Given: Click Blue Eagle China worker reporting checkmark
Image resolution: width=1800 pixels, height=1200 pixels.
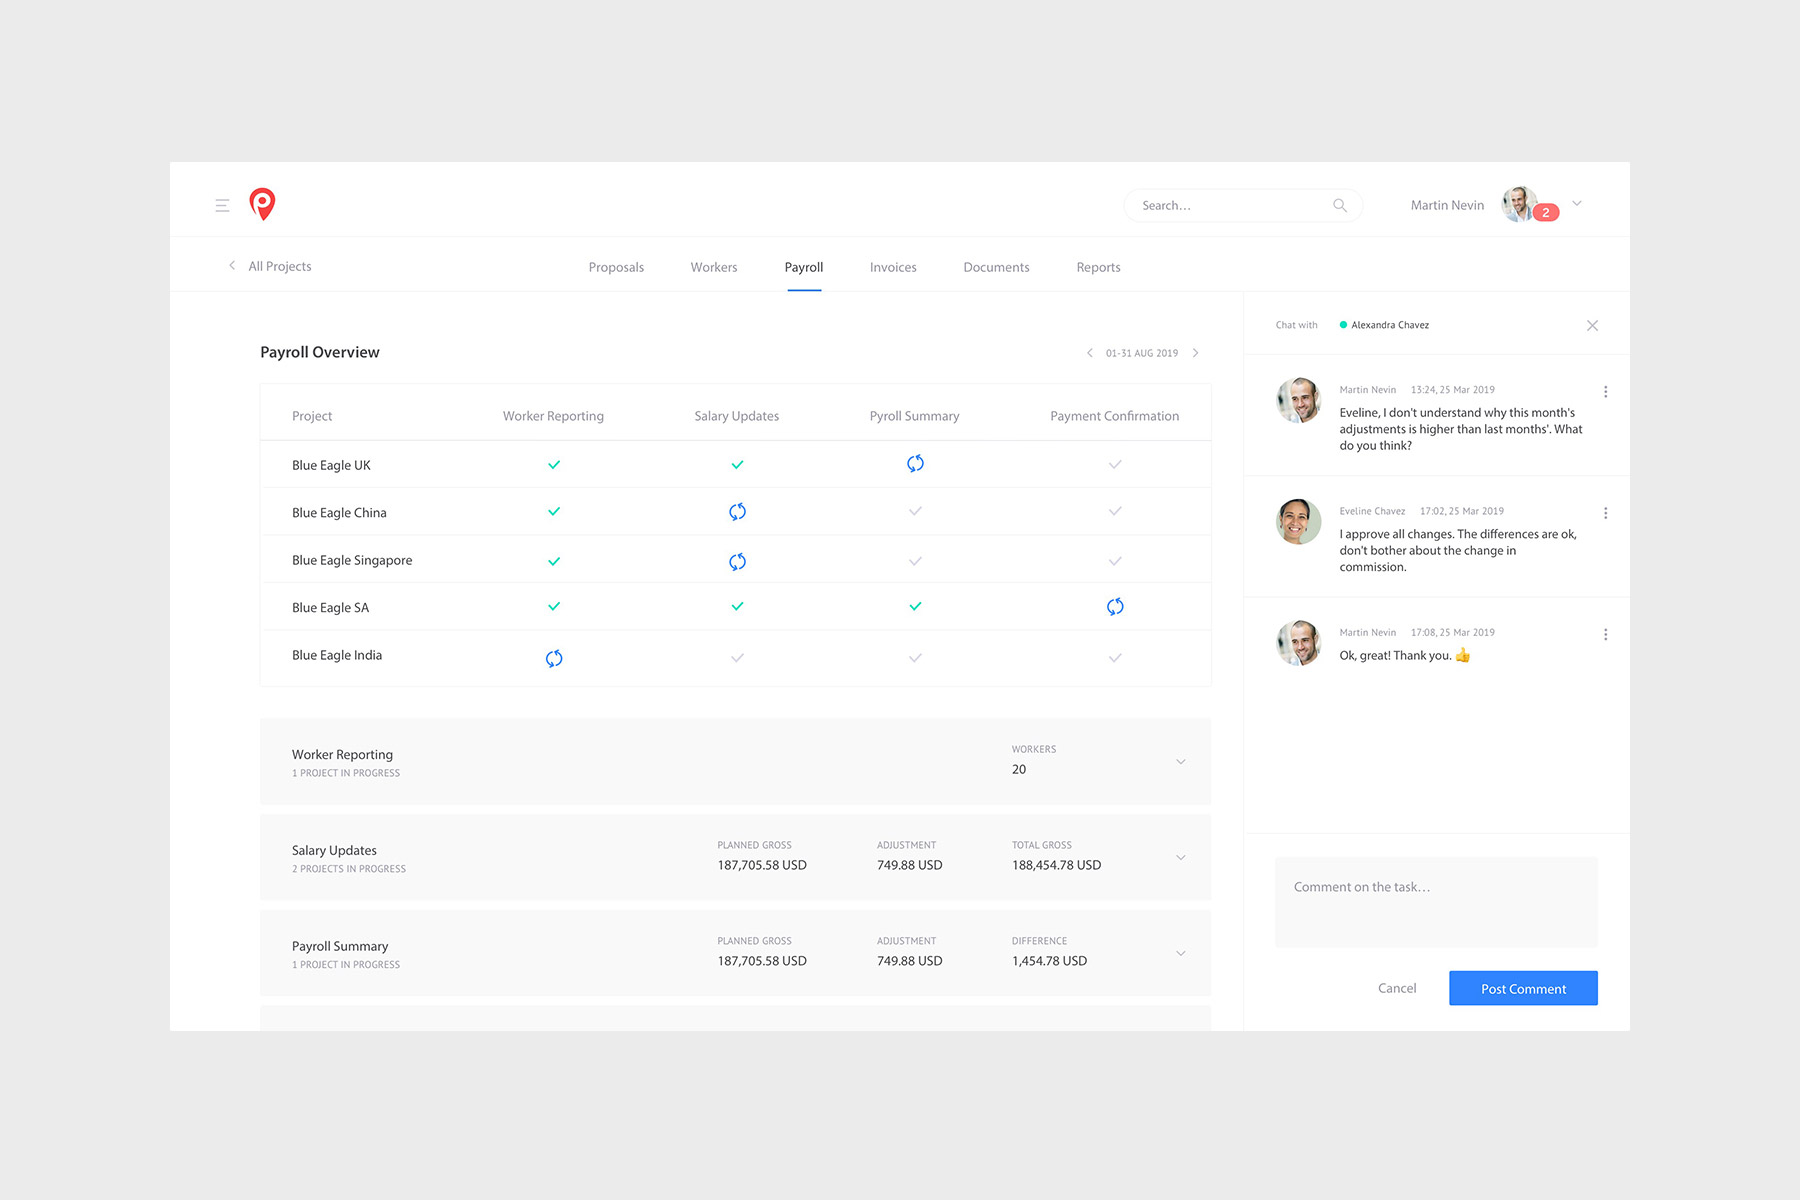Looking at the screenshot, I should tap(554, 512).
